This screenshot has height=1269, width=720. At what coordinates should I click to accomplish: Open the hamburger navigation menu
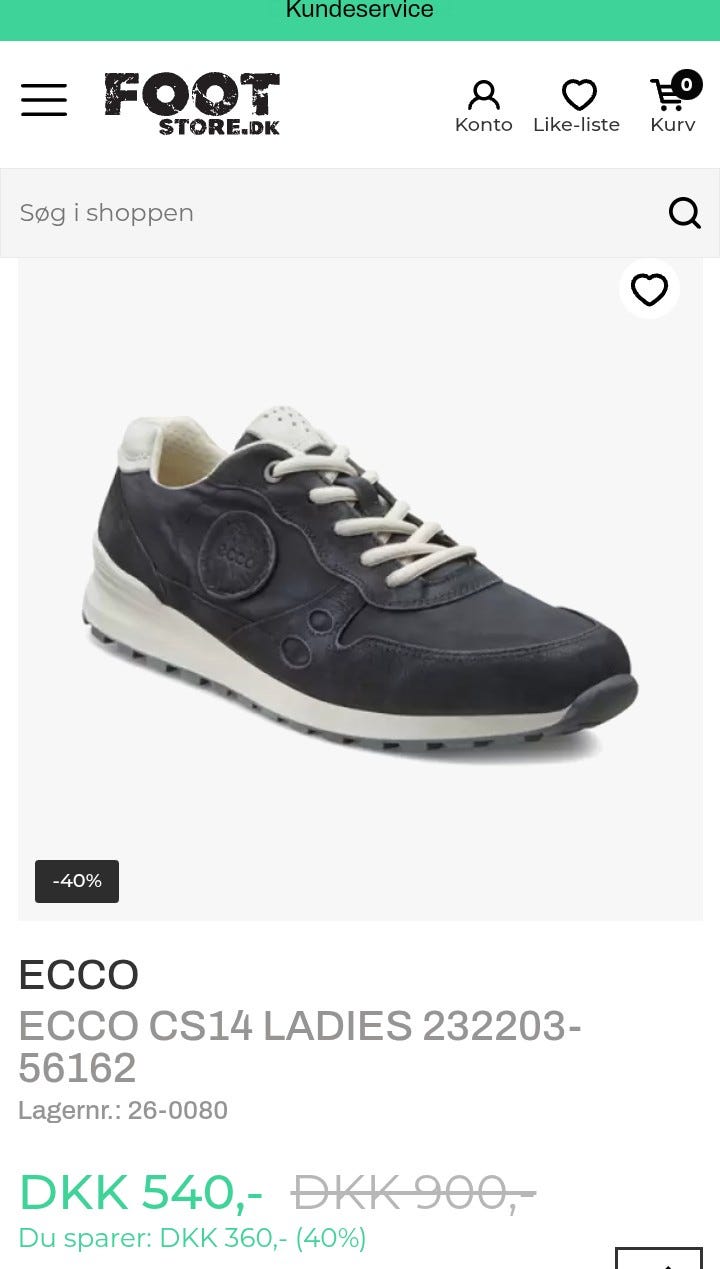click(x=44, y=100)
